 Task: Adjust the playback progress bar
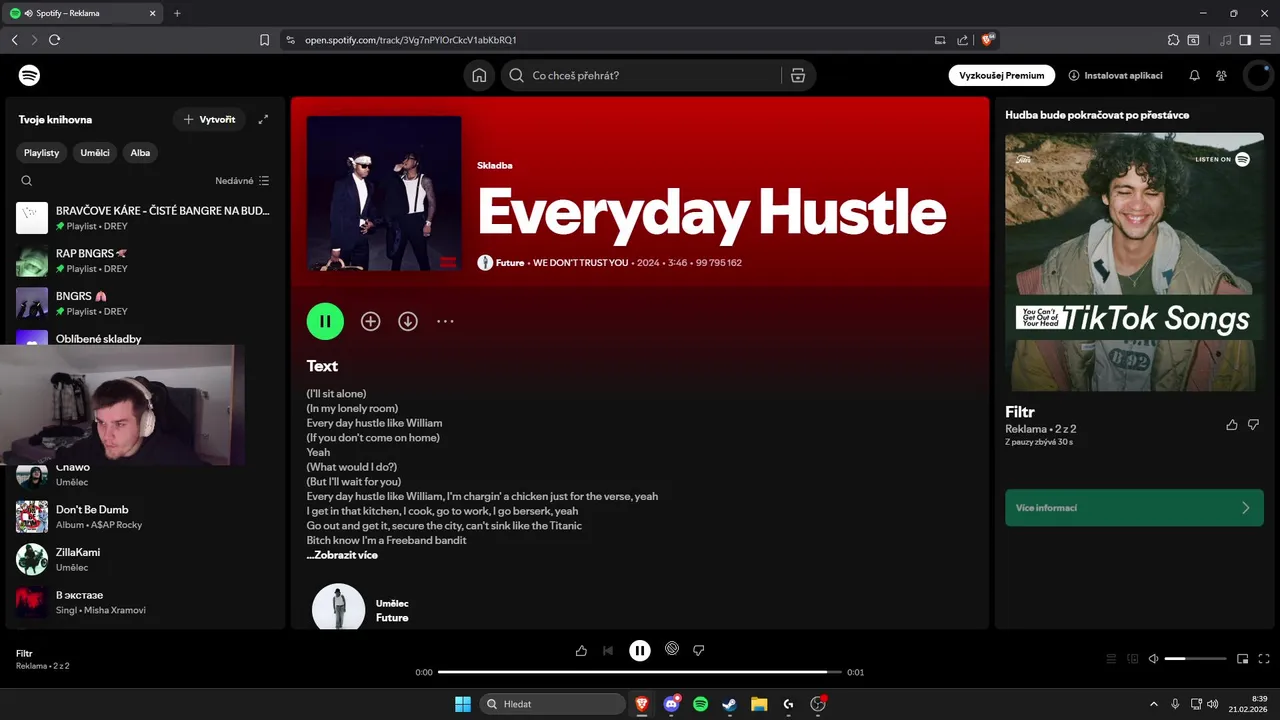tap(640, 672)
